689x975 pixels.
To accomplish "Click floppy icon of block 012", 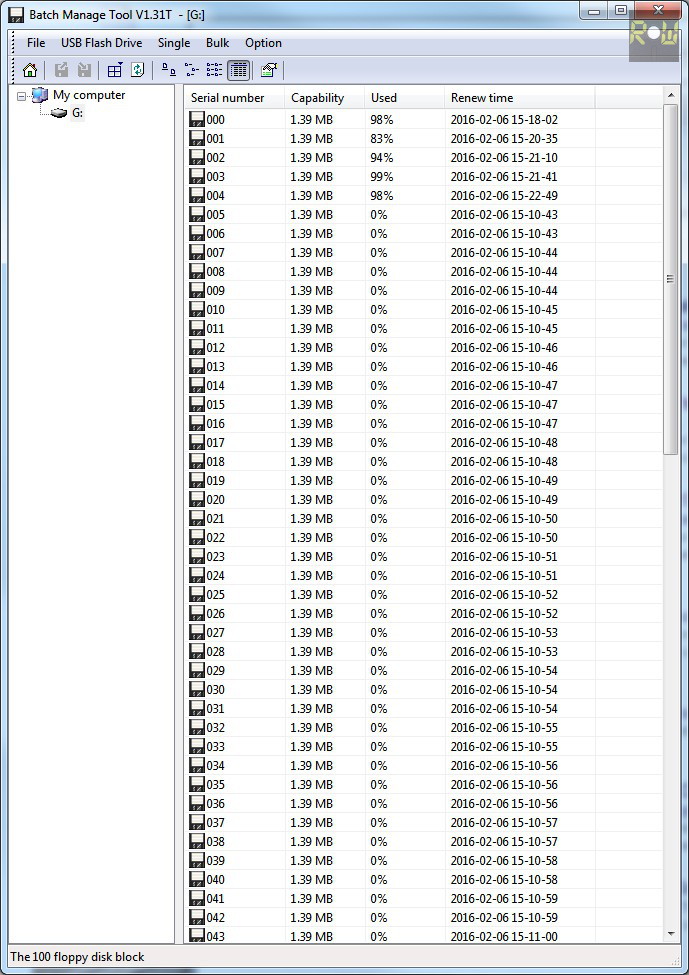I will [197, 348].
